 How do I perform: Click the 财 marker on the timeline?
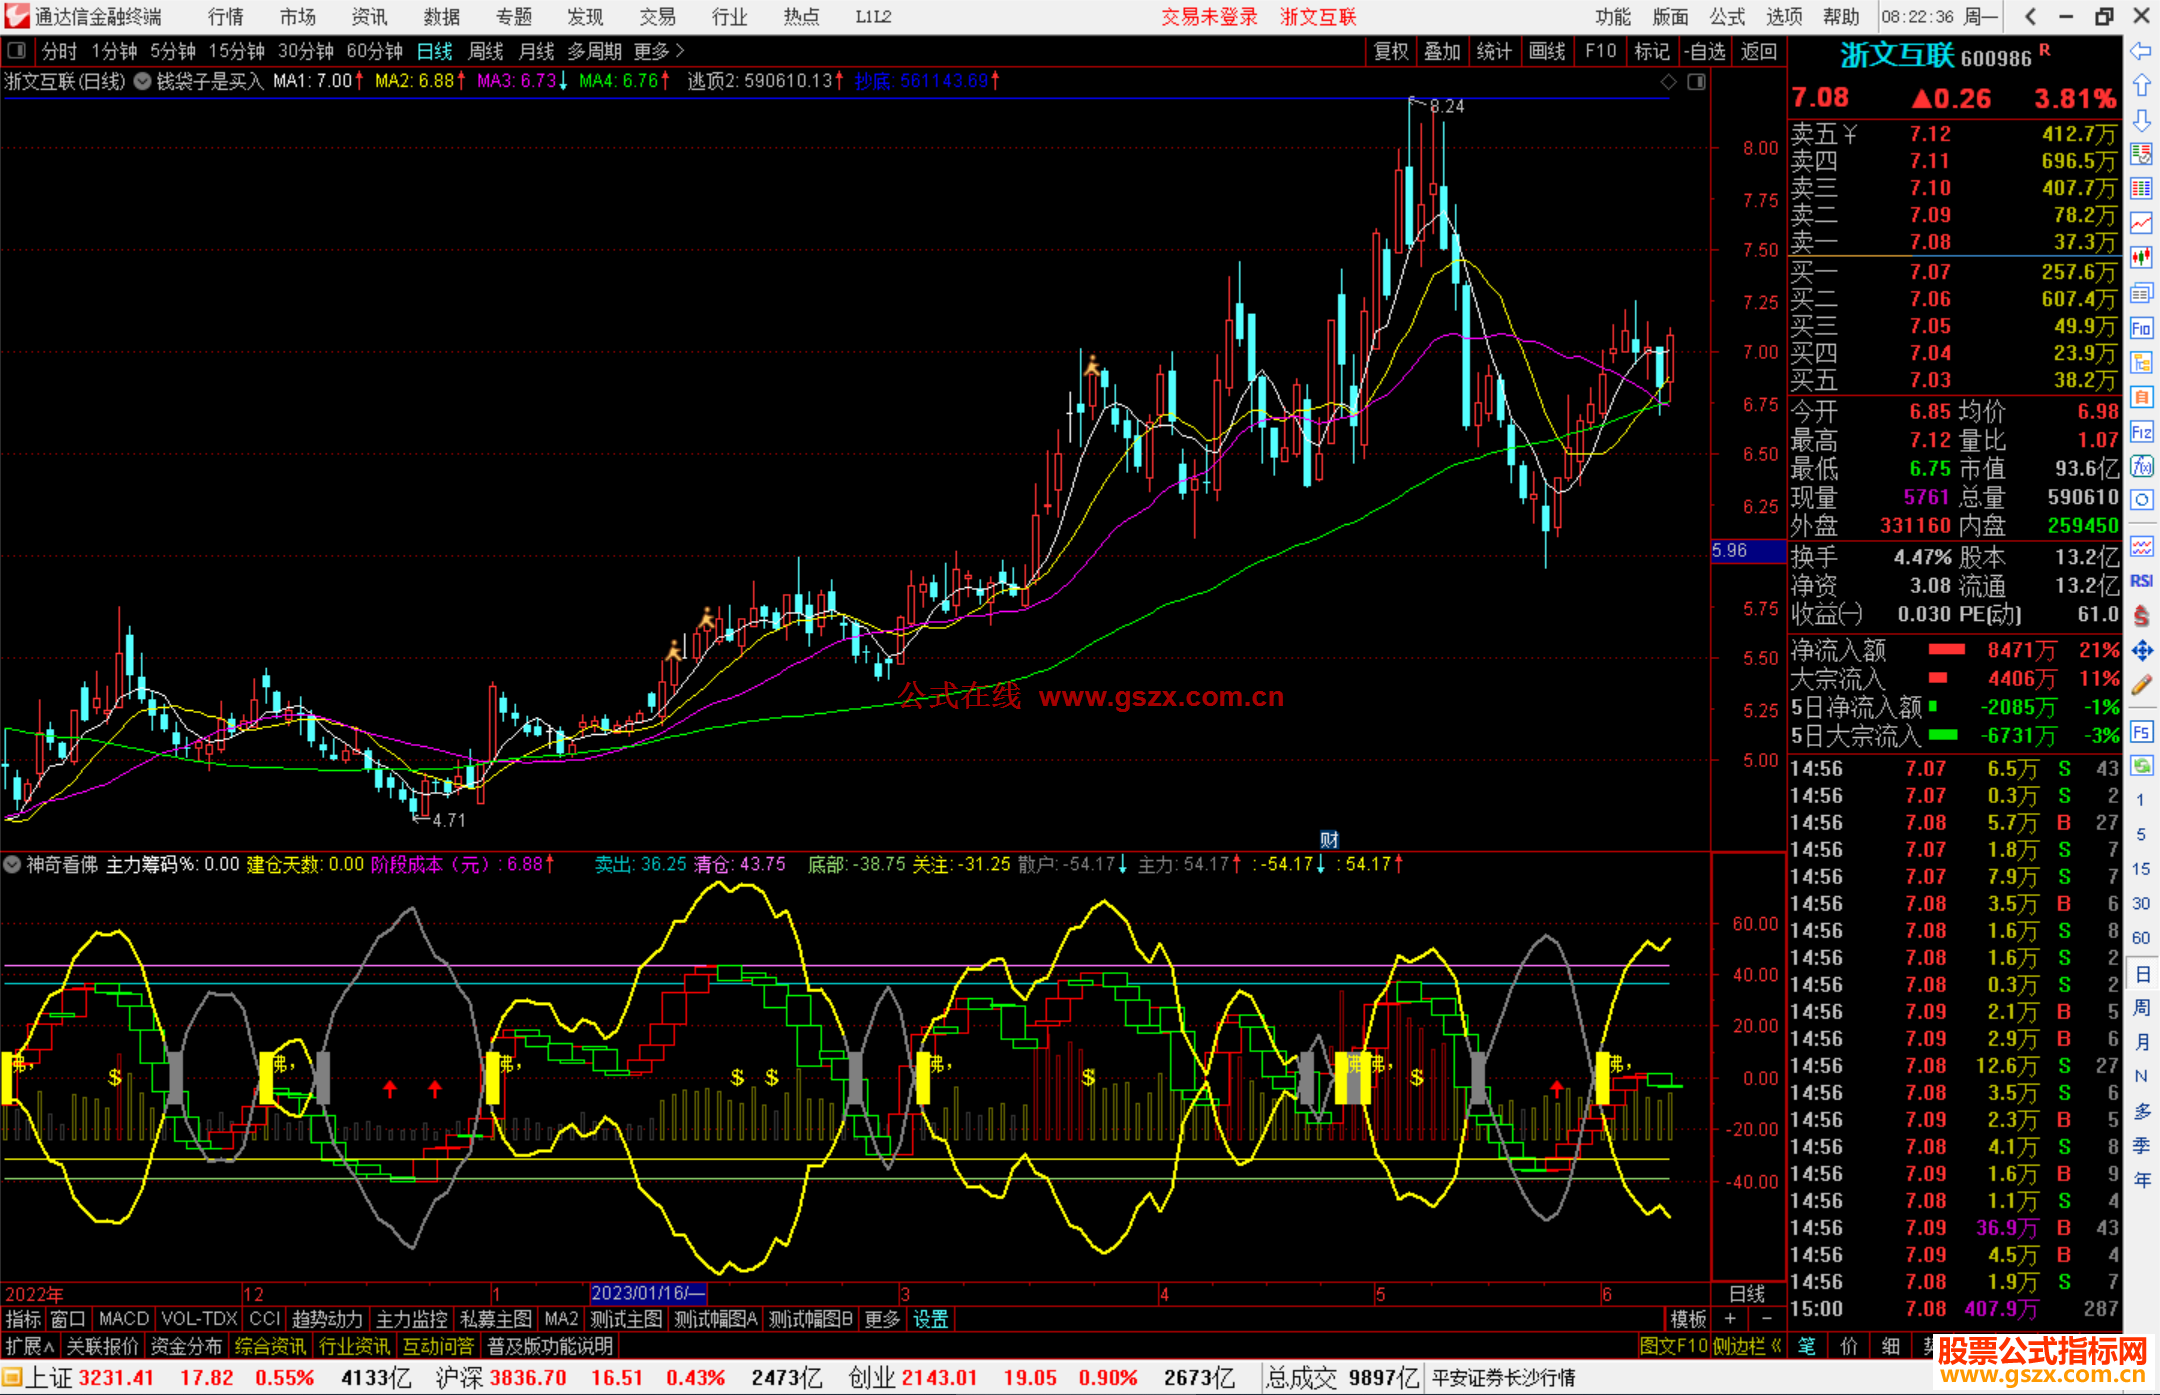(x=1329, y=840)
